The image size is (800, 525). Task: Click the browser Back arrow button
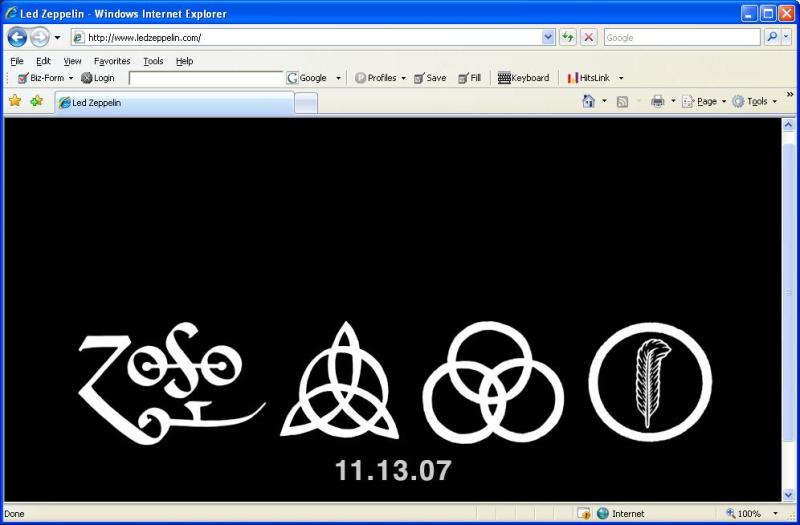coord(17,37)
